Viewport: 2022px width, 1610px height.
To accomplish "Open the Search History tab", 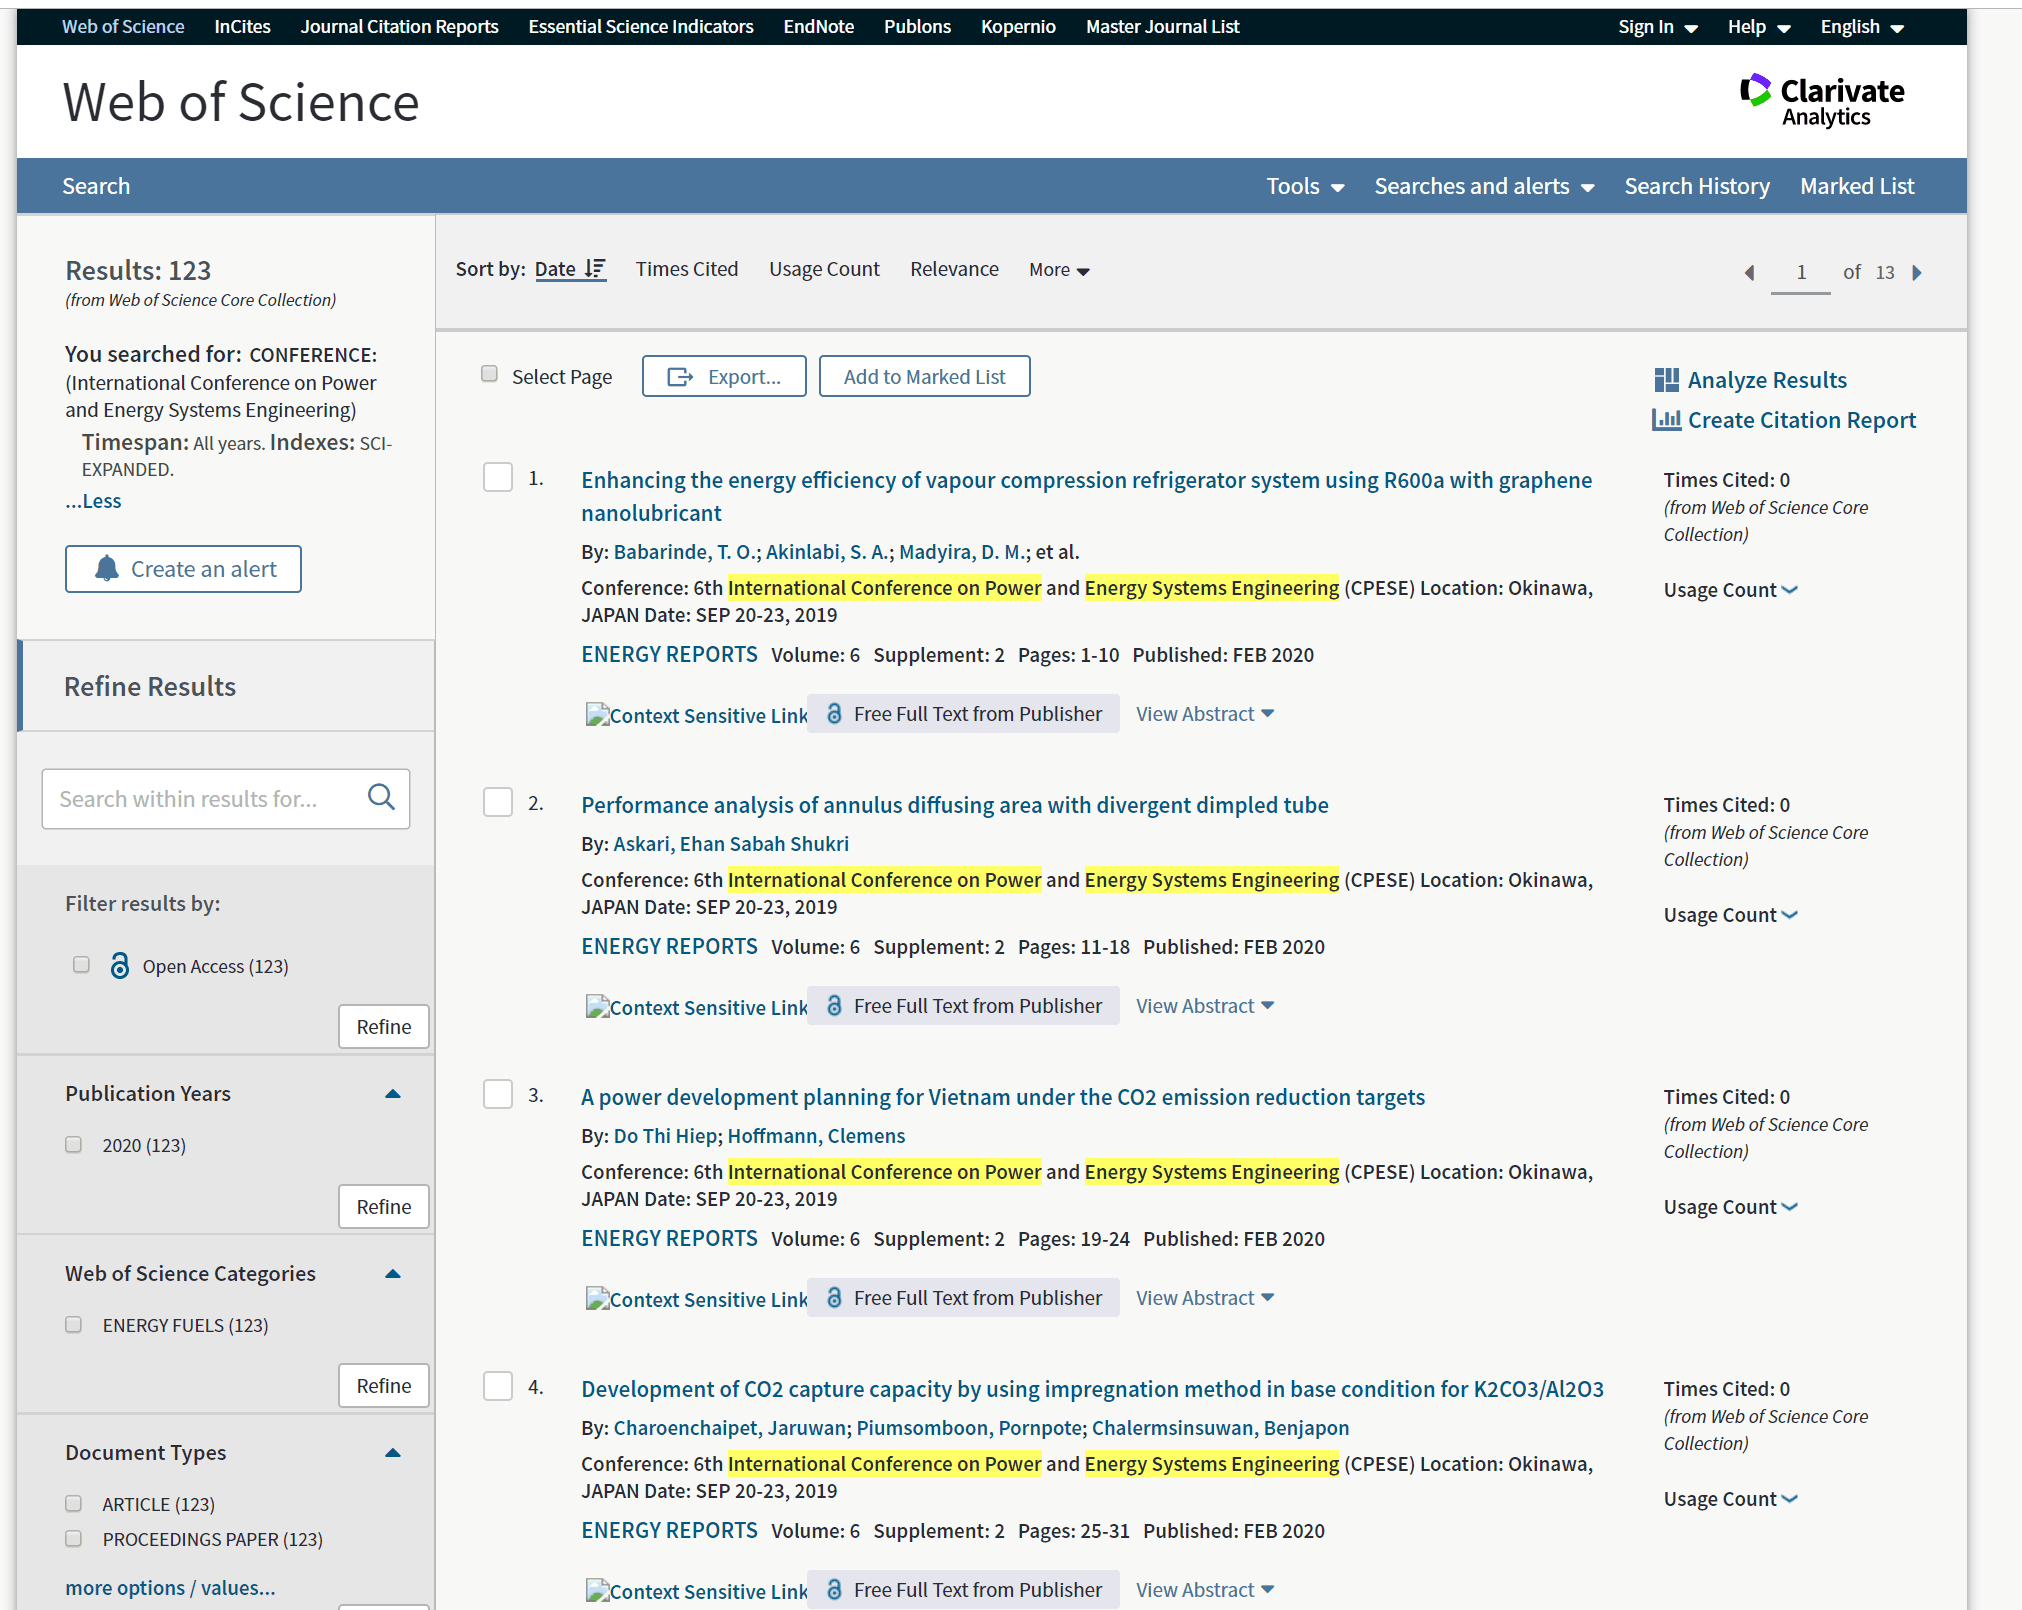I will click(x=1697, y=186).
